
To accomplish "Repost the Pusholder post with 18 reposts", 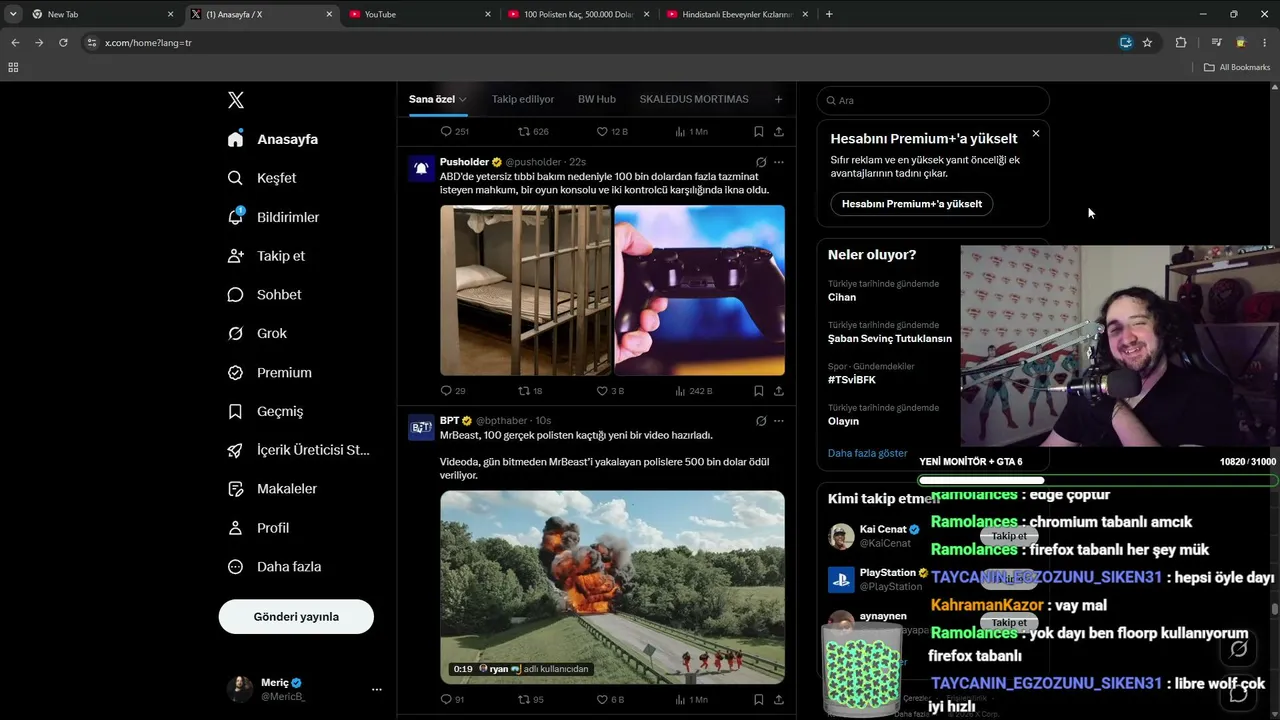I will 530,391.
